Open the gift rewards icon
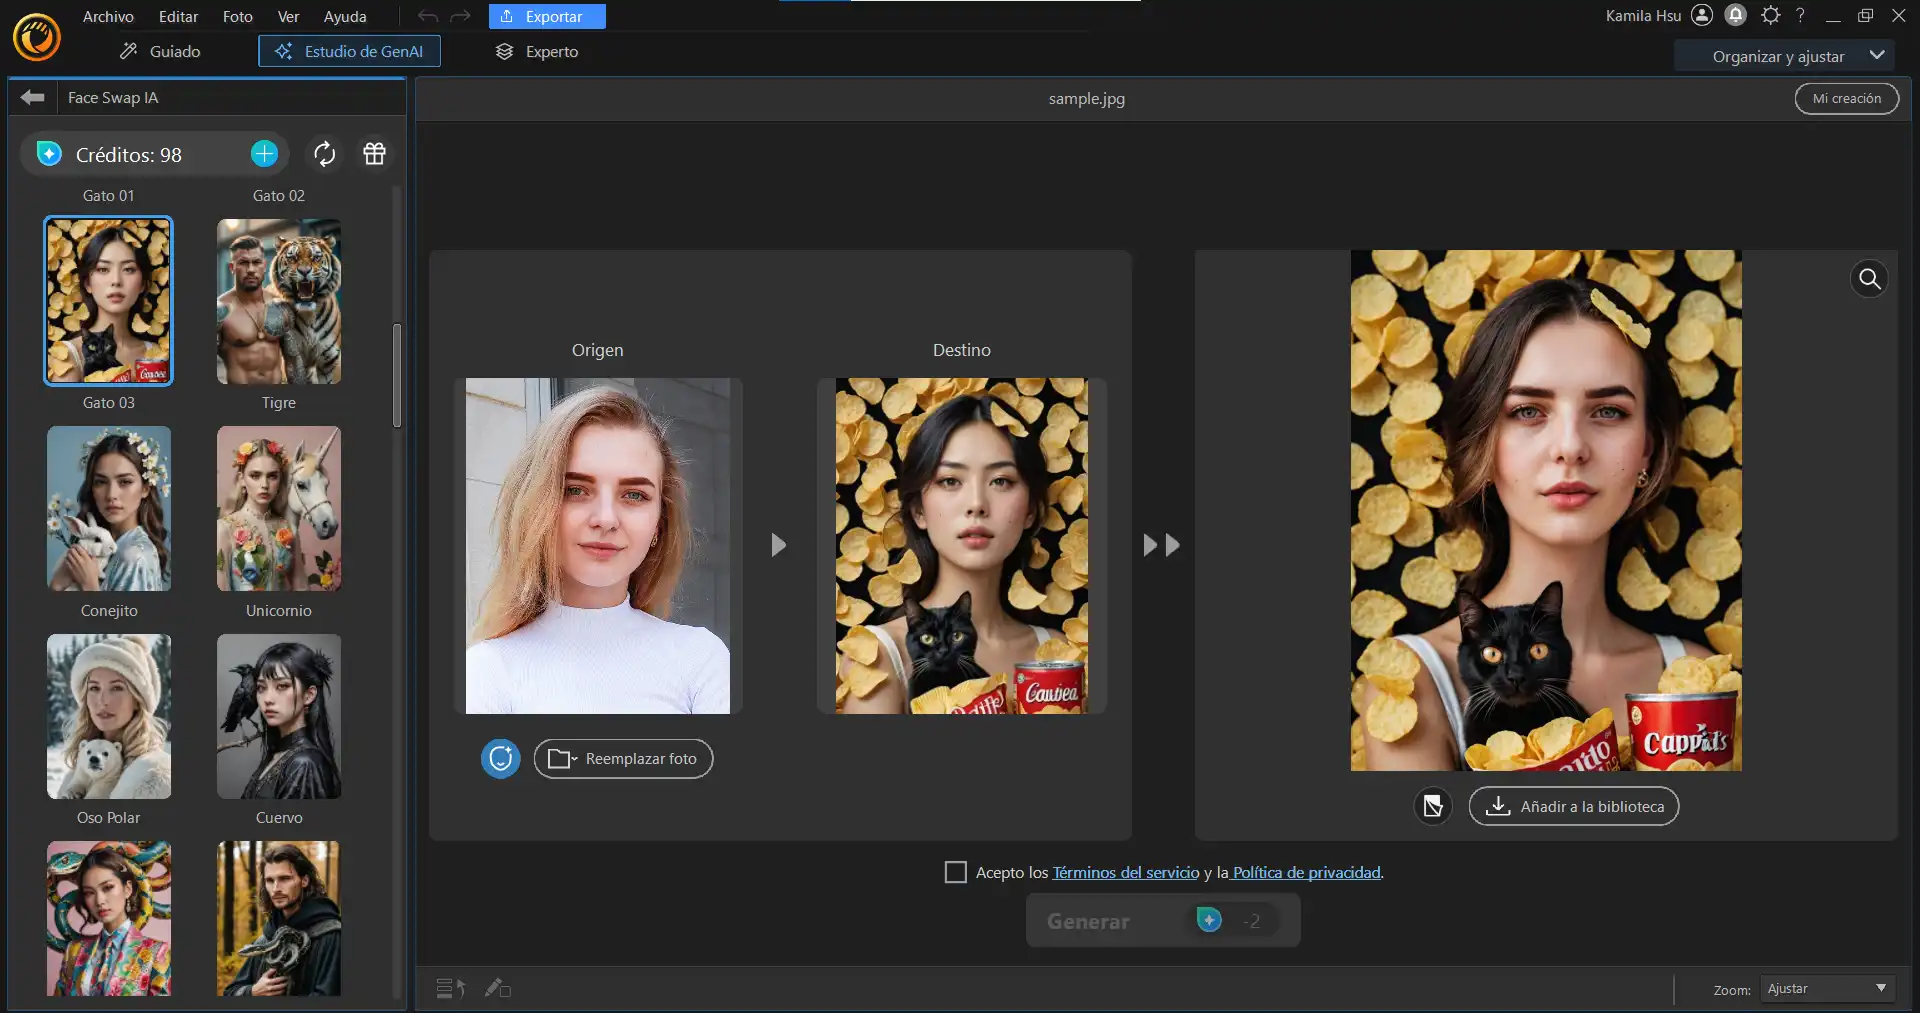This screenshot has width=1920, height=1013. point(374,154)
